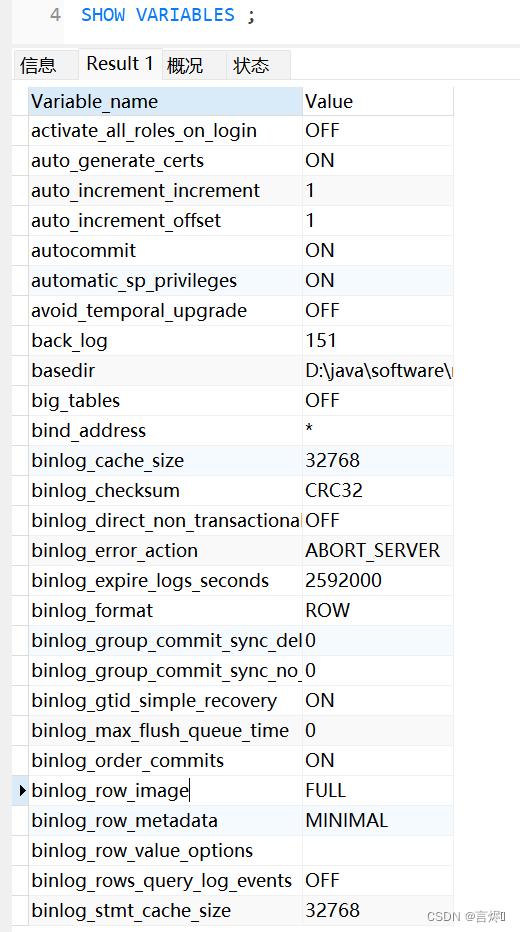
Task: Click the 32768 value of binlog_cache_size
Action: (x=378, y=461)
